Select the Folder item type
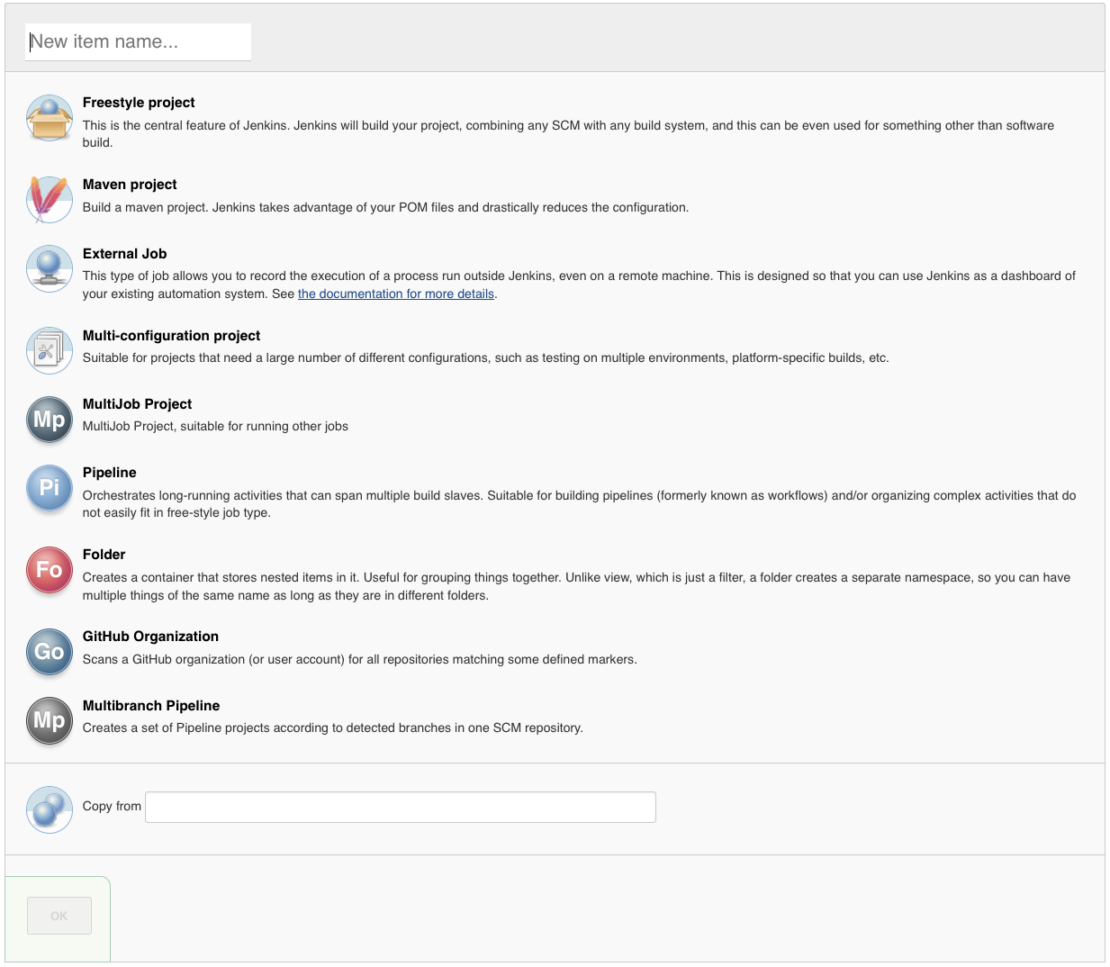Screen dimensions: 1110x967 click(105, 554)
